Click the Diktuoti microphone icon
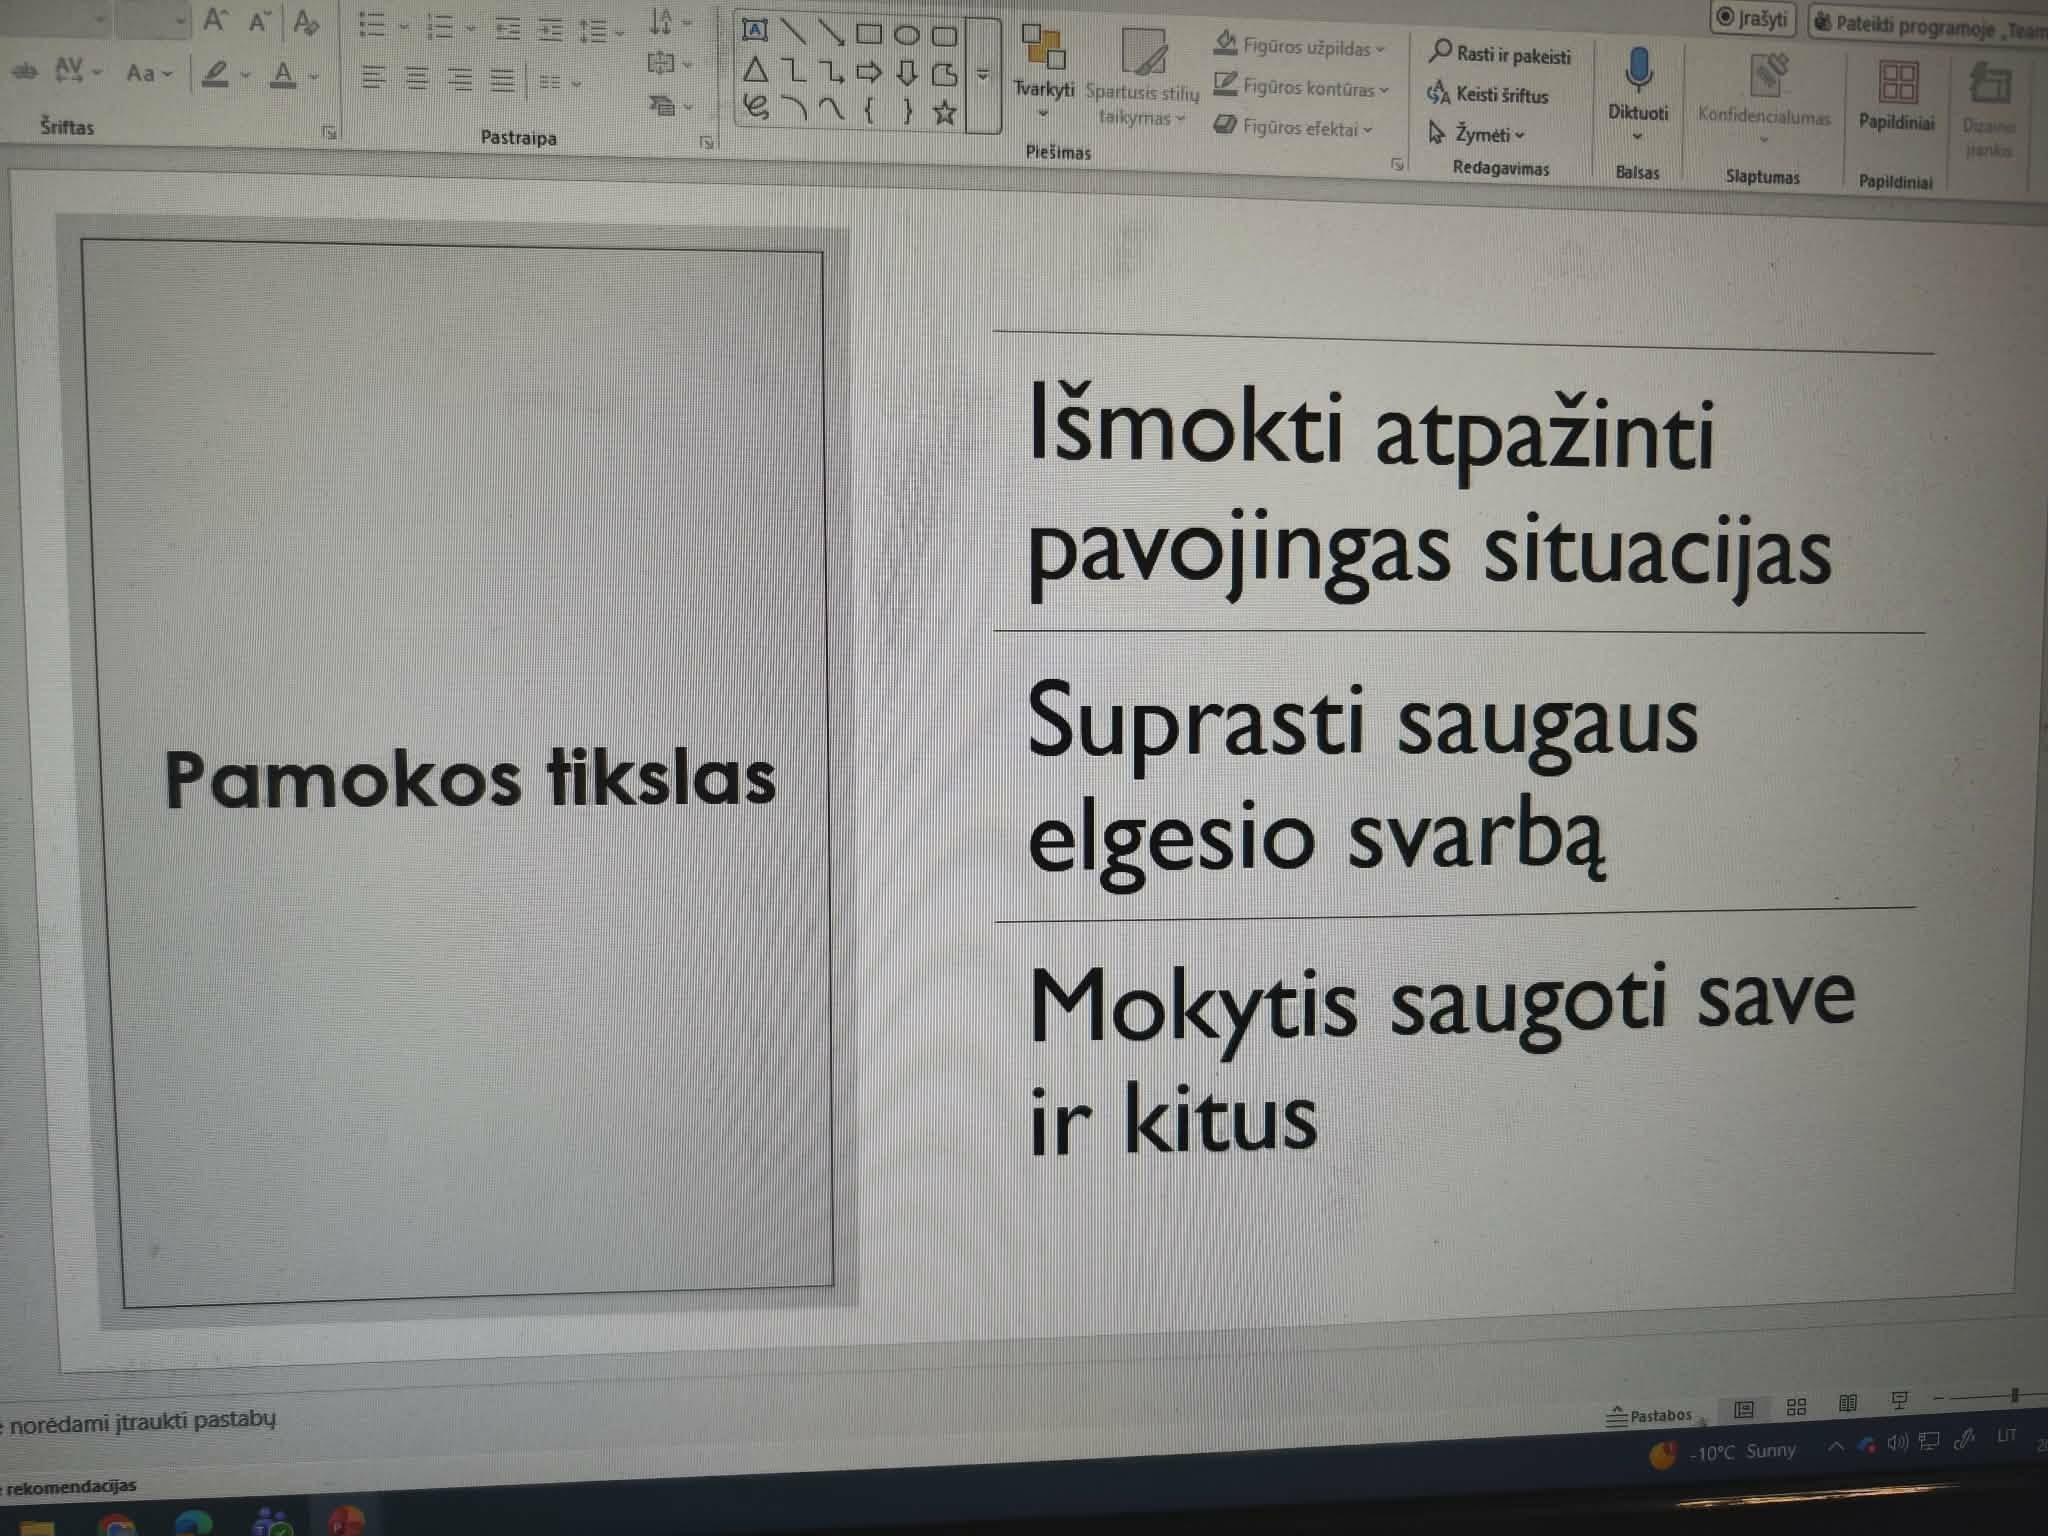Image resolution: width=2048 pixels, height=1536 pixels. pyautogui.click(x=1637, y=70)
